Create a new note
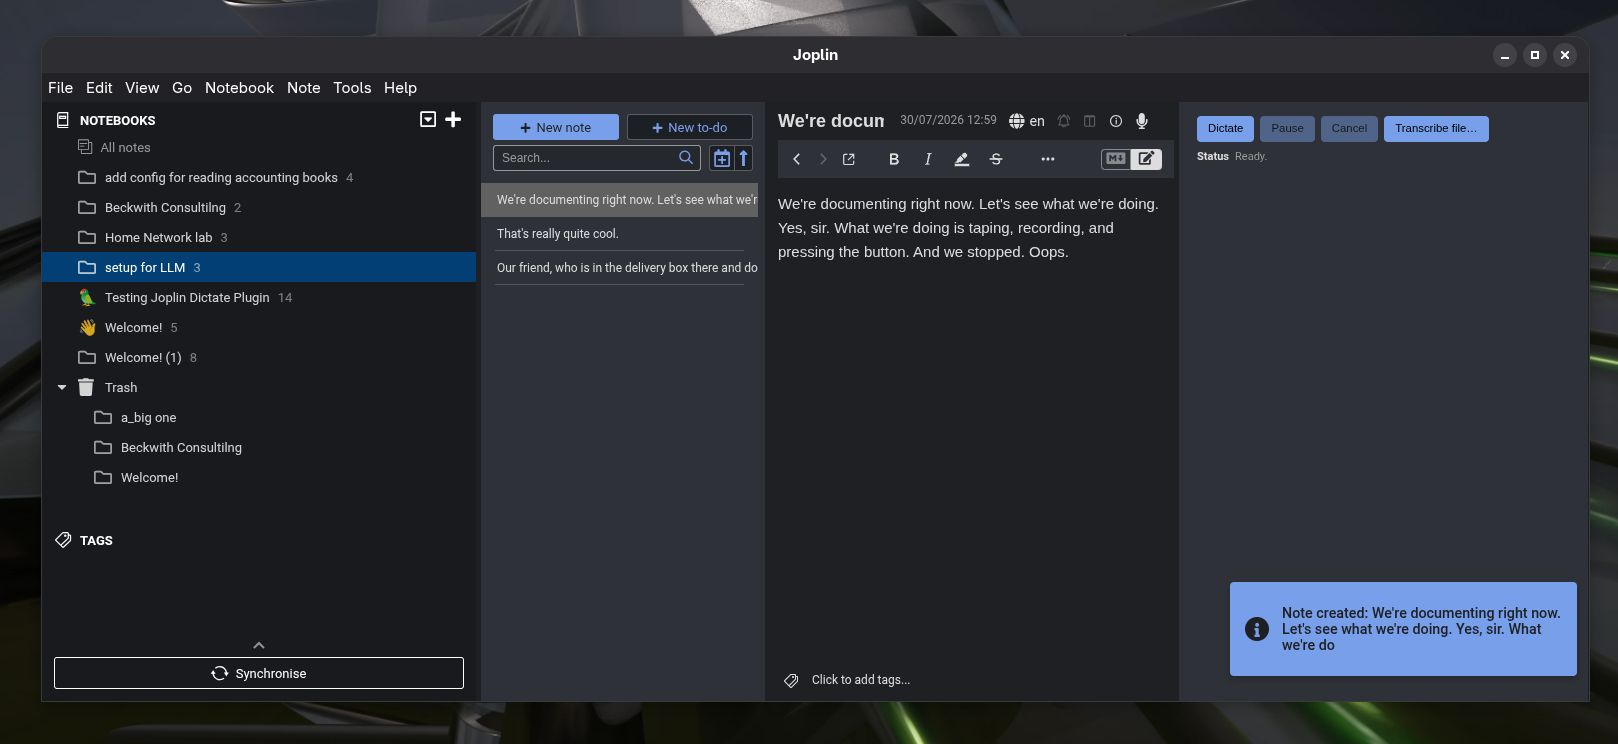The image size is (1618, 744). pyautogui.click(x=556, y=127)
